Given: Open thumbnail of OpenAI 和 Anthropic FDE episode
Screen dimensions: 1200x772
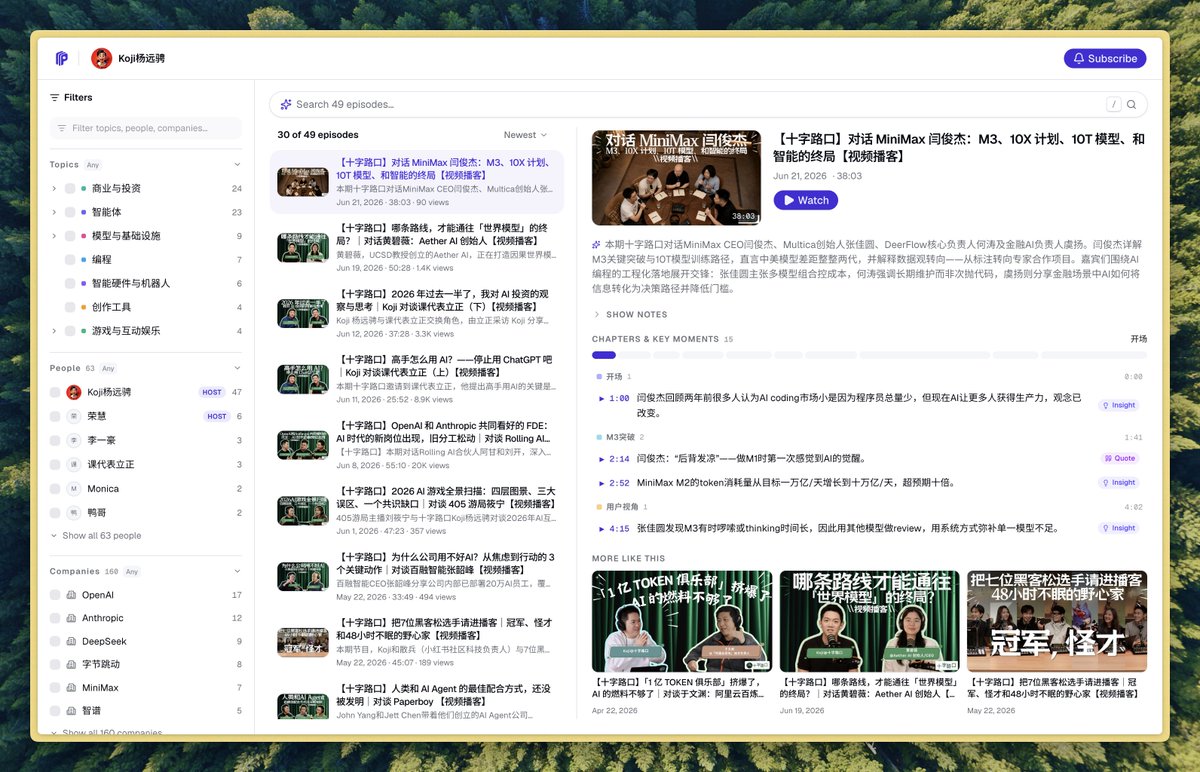Looking at the screenshot, I should [x=303, y=444].
